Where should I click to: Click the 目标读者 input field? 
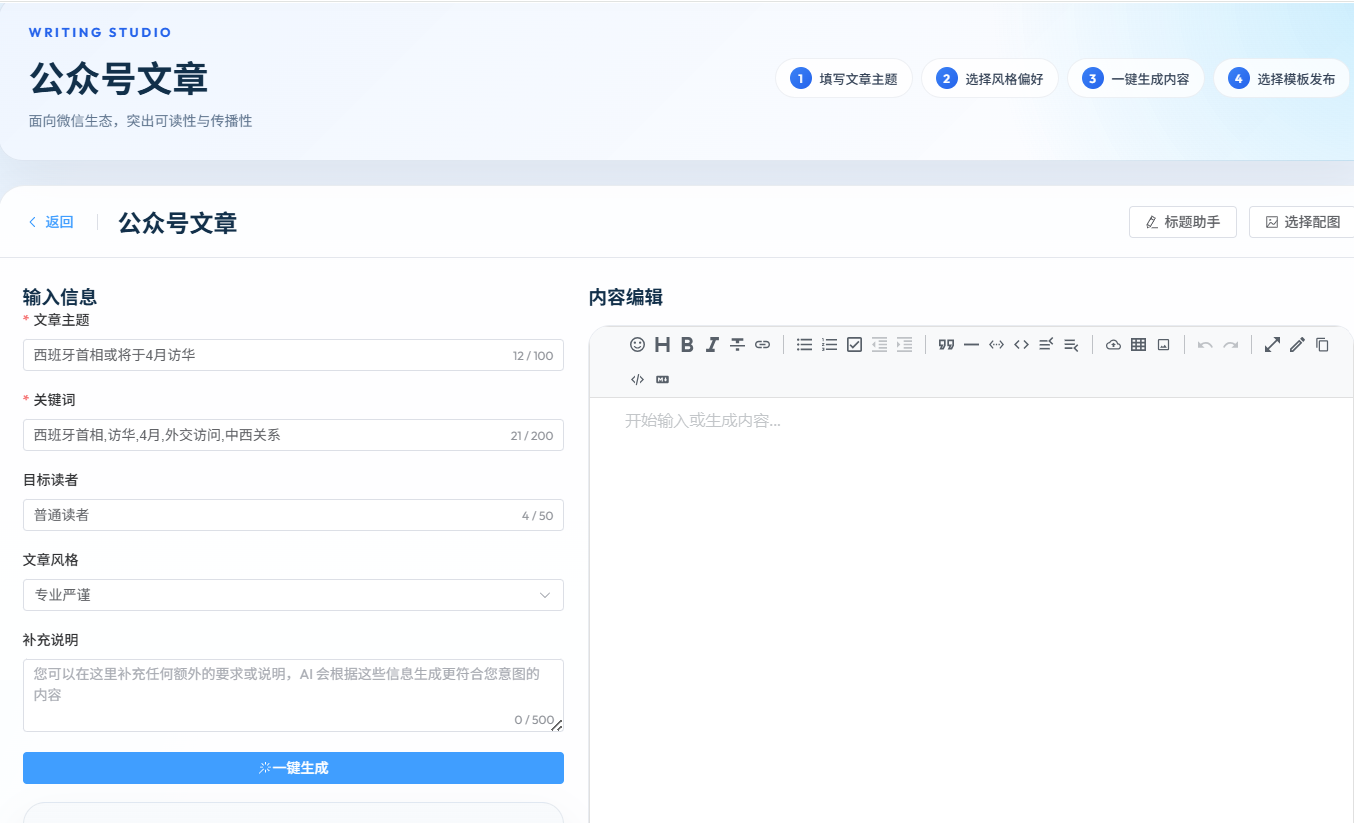coord(293,515)
